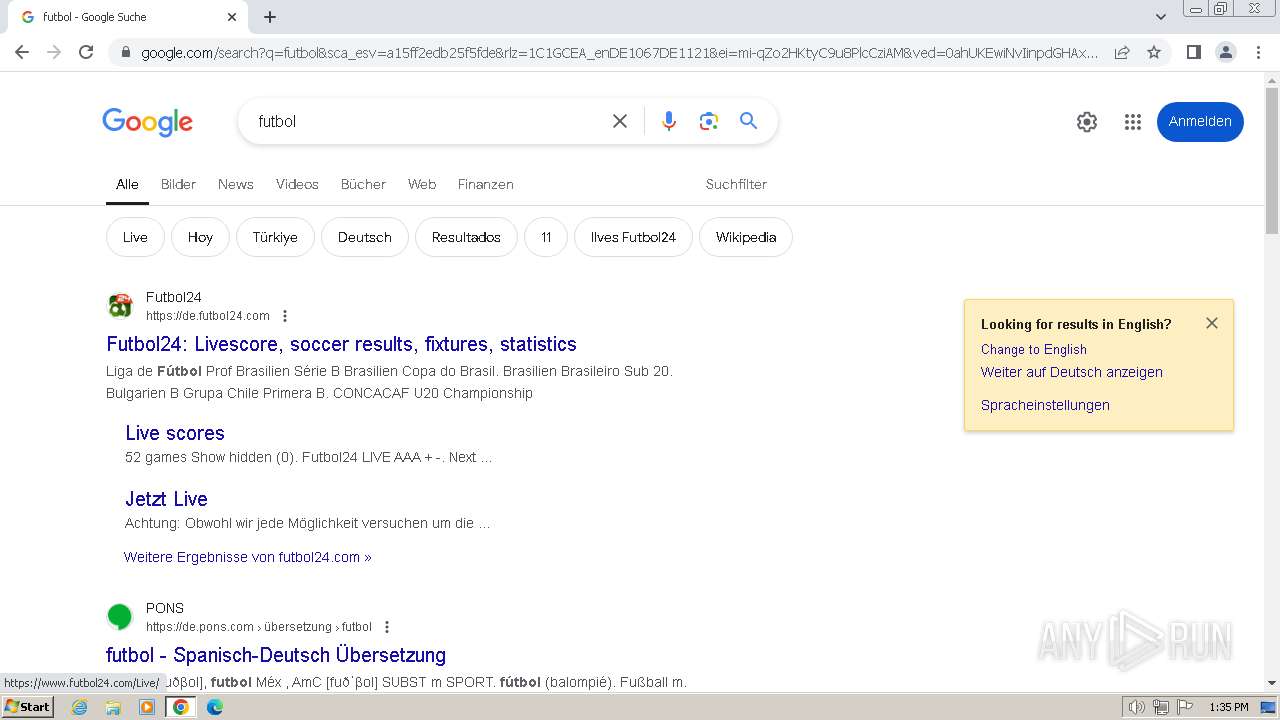Screen dimensions: 1280x720
Task: Switch to the Finanzen tab
Action: (486, 184)
